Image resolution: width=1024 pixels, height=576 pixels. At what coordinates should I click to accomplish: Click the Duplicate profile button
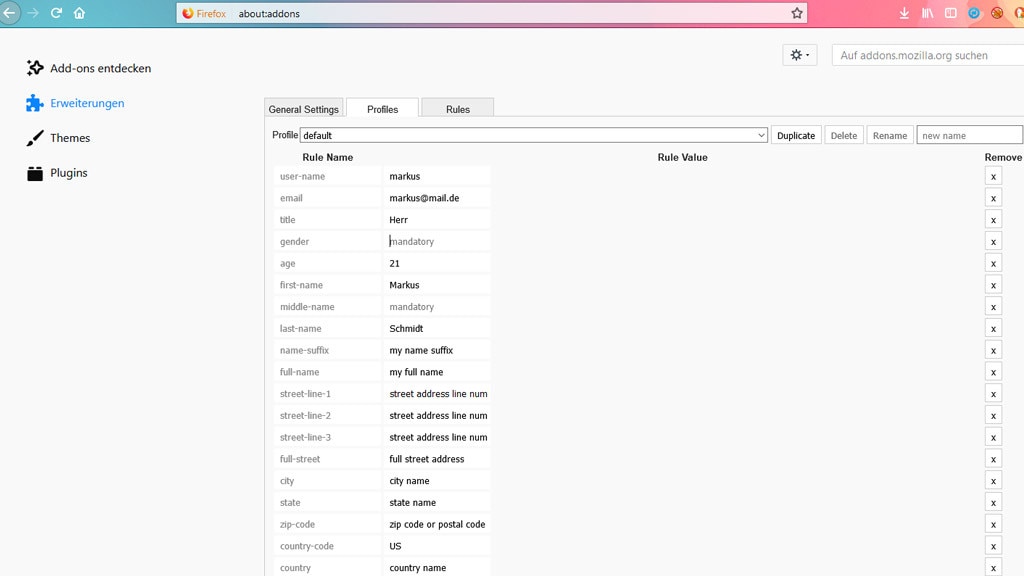(x=796, y=135)
